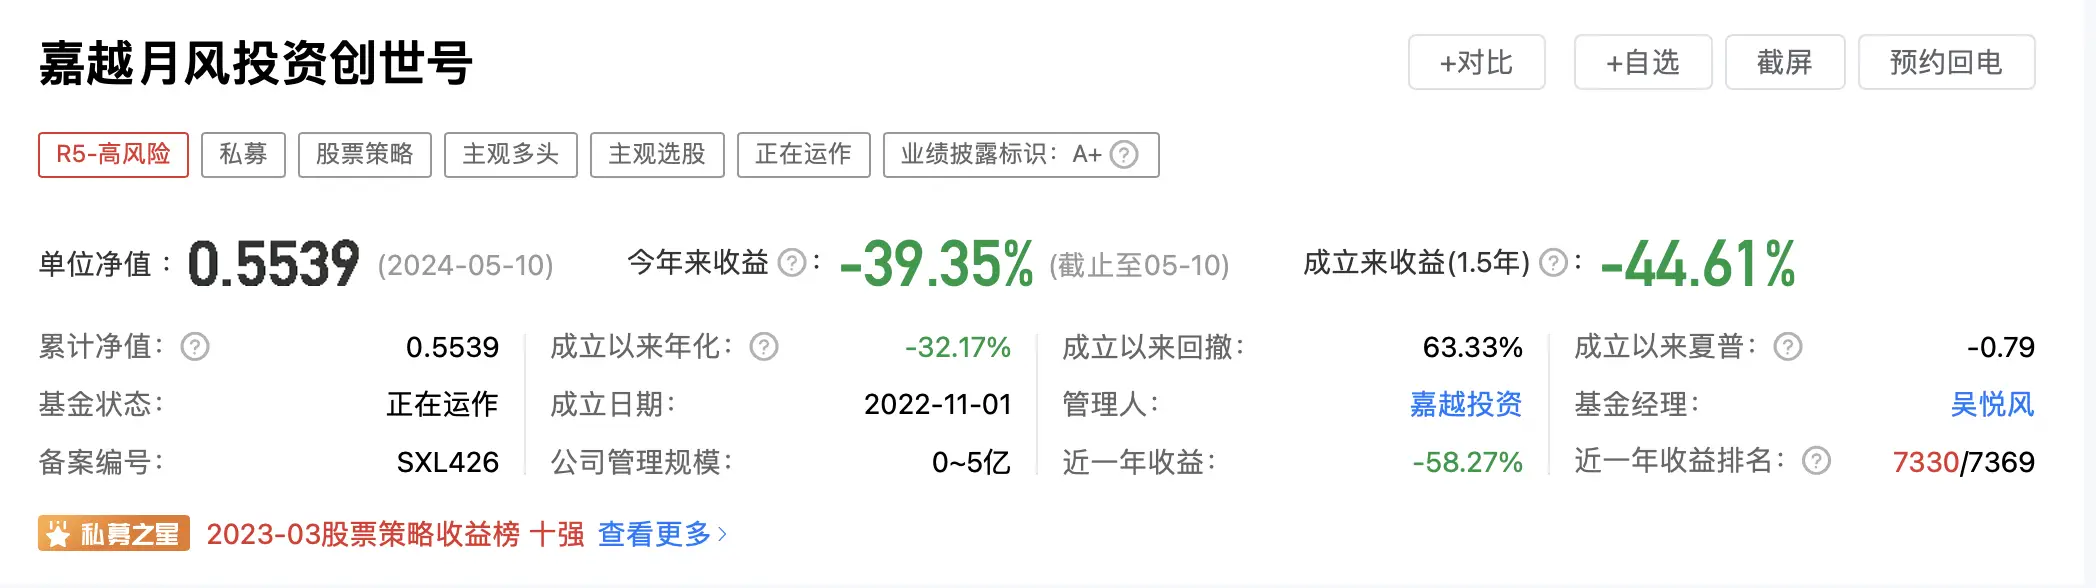Select the 主观多头 strategy tag

(511, 155)
